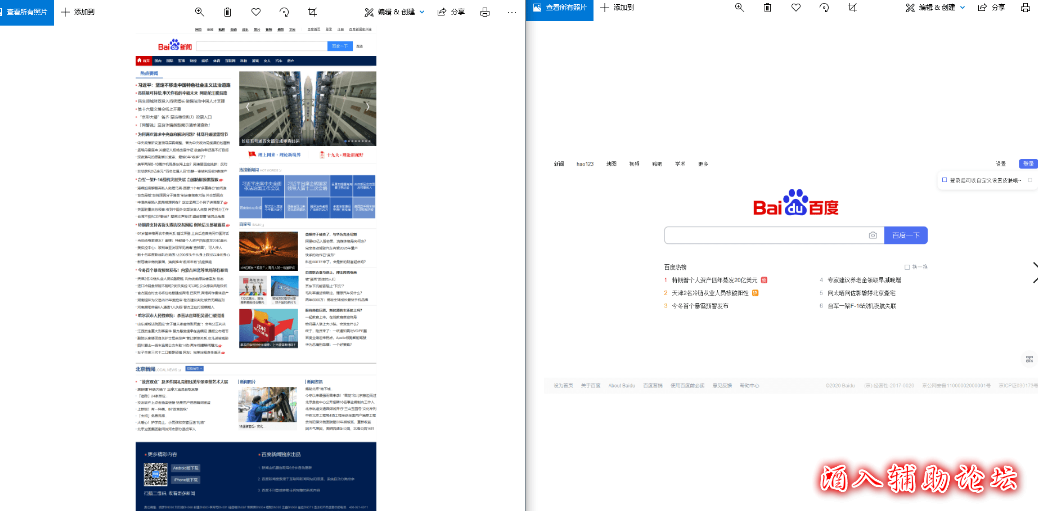Expand 'Edit & Create' dropdown in right window
Image resolution: width=1038 pixels, height=511 pixels.
[935, 7]
